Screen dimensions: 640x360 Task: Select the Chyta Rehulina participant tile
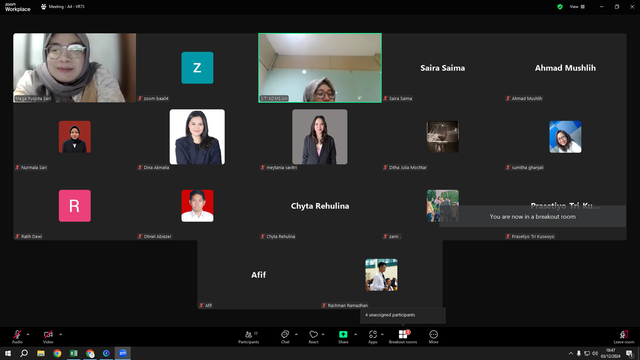click(320, 206)
